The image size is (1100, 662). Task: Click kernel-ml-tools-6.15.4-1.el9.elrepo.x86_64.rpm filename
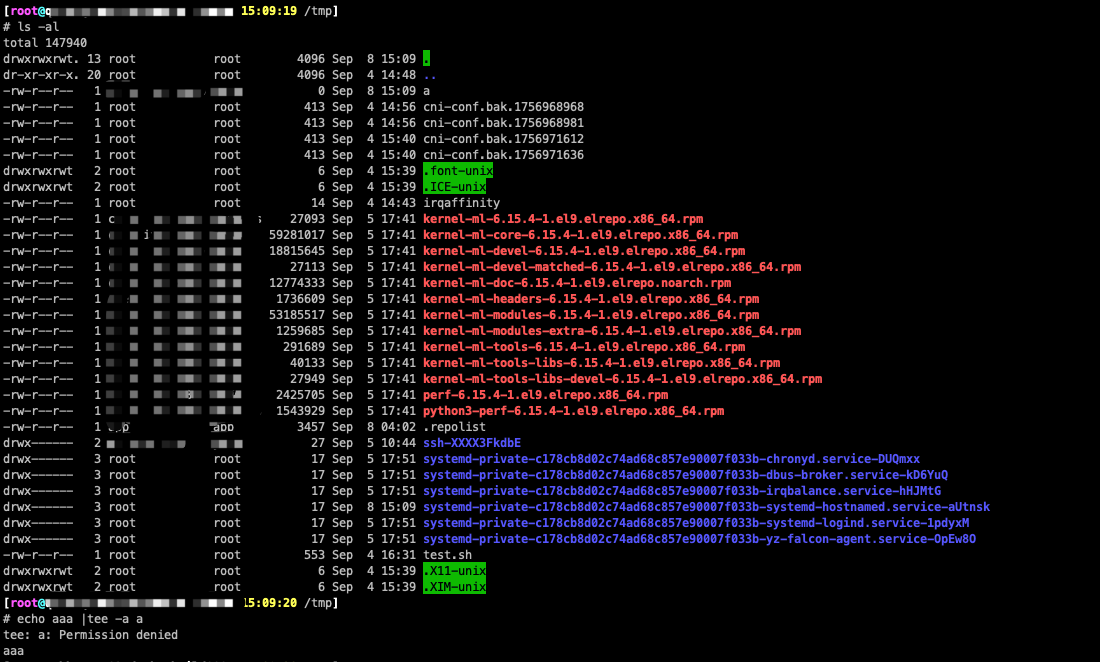[584, 347]
